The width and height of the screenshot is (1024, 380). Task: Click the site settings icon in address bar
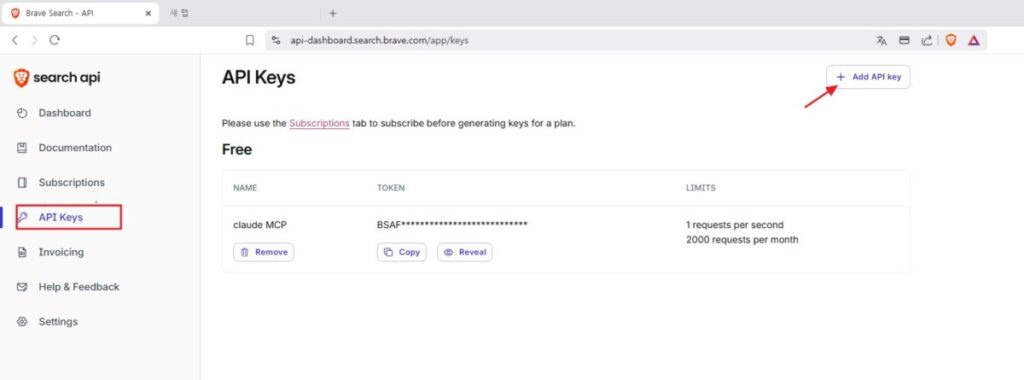[x=276, y=40]
